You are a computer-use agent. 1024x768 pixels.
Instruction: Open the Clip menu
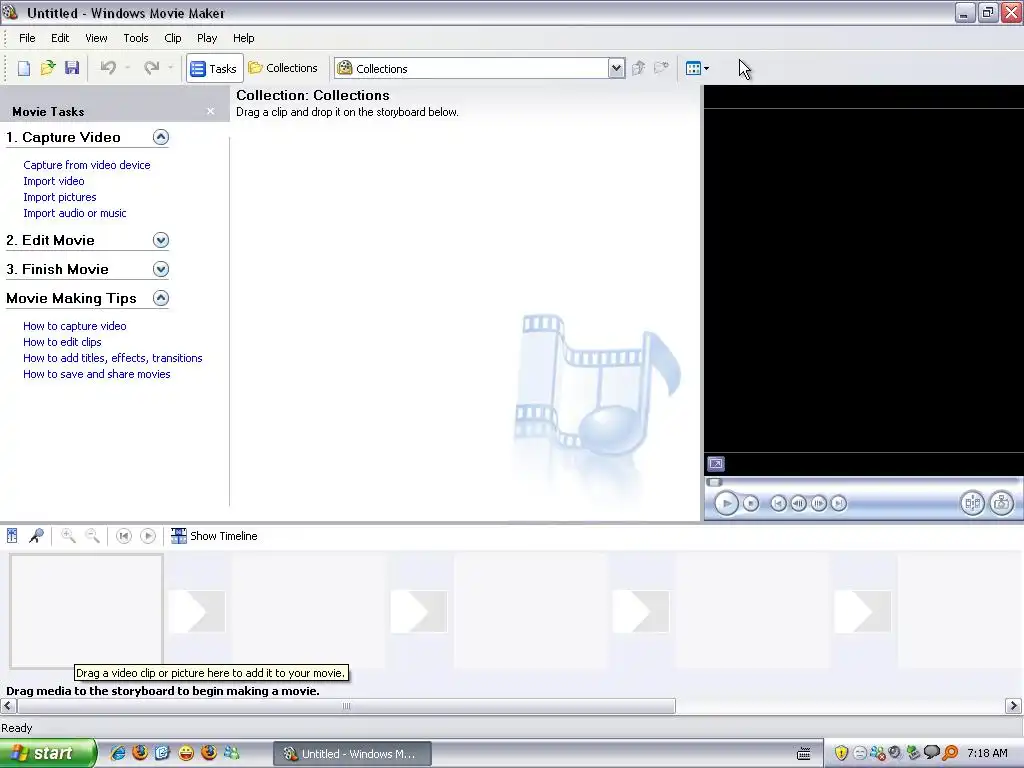click(172, 38)
